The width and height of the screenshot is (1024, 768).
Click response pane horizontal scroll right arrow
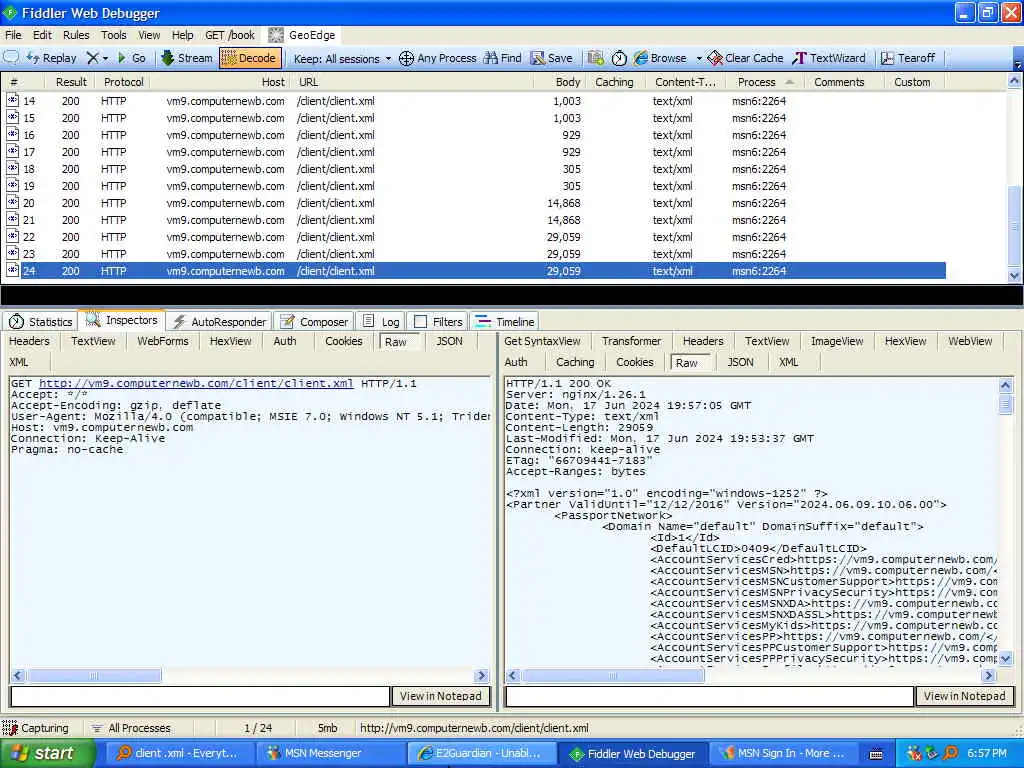point(988,675)
